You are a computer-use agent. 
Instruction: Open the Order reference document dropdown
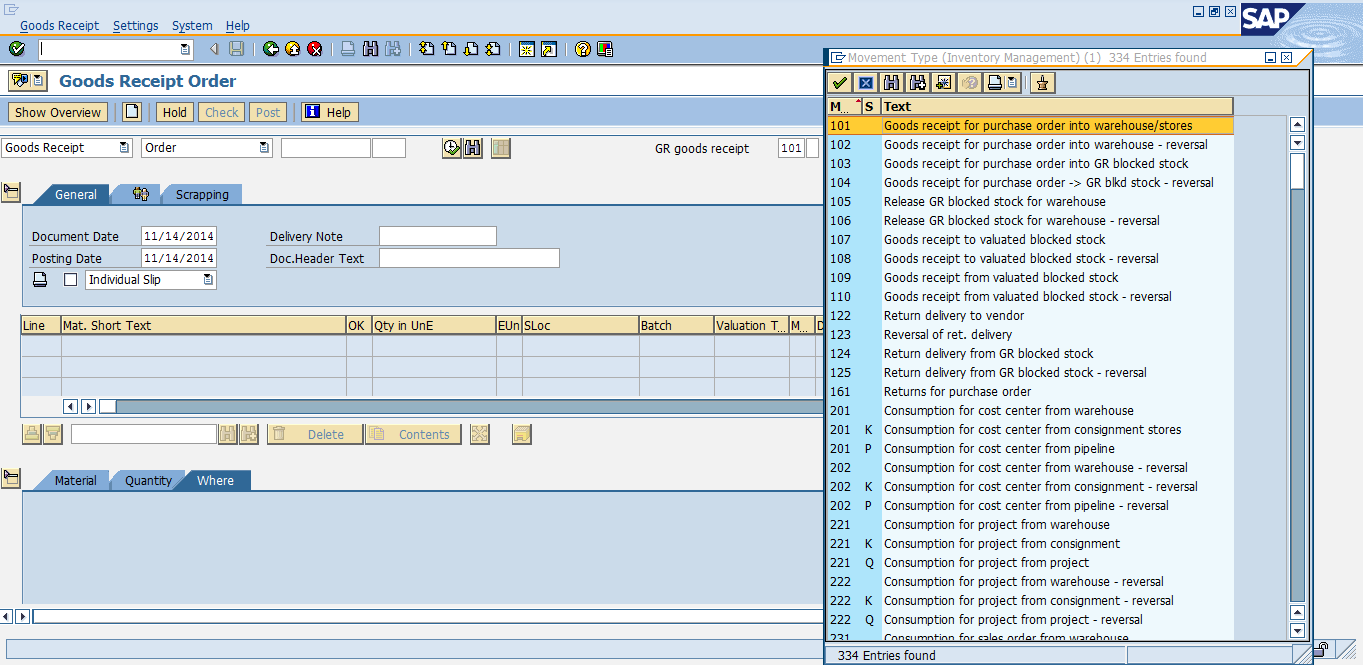(264, 148)
